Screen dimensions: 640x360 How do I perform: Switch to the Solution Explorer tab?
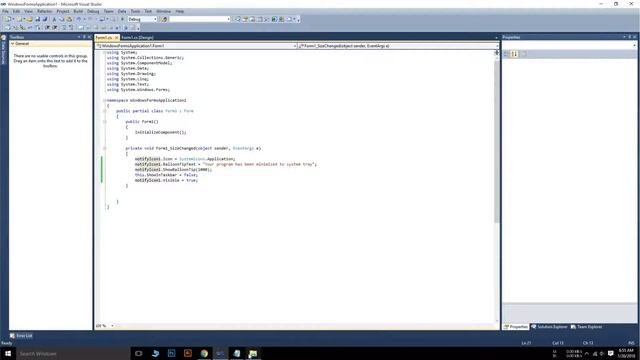(x=549, y=327)
